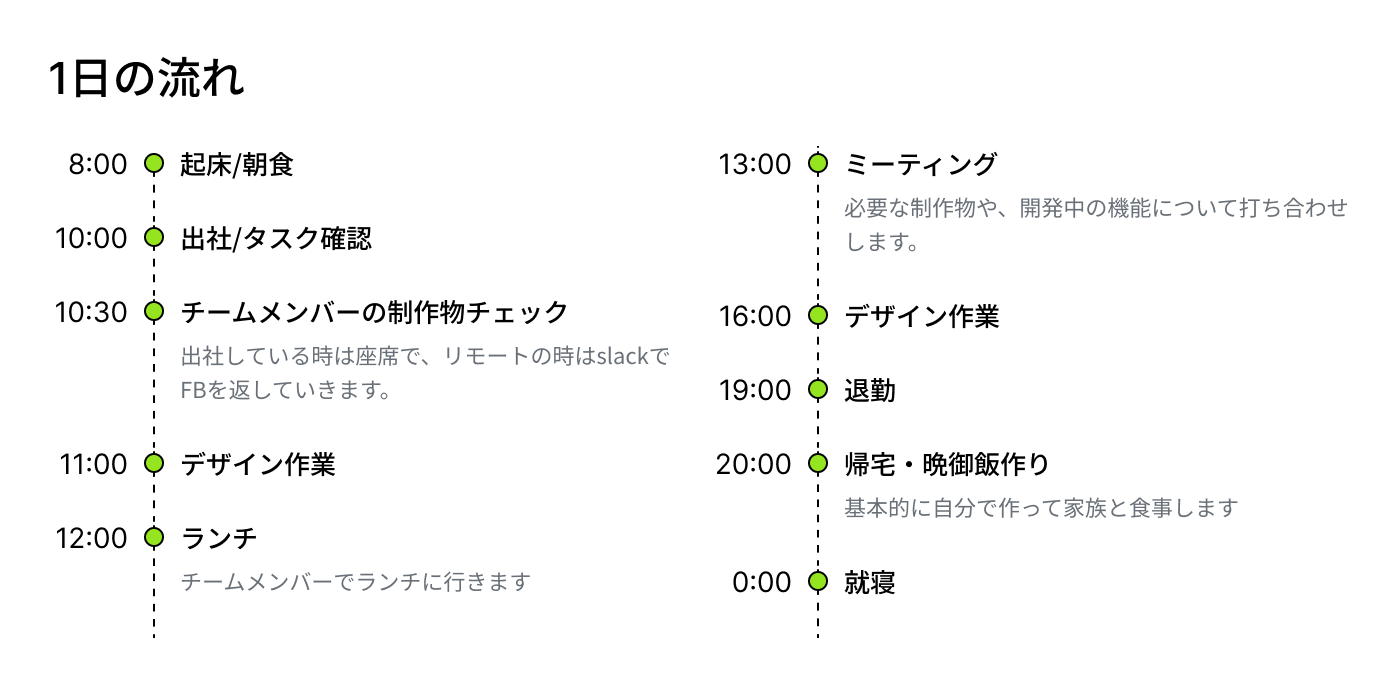
Task: Click the green dot at 8:00
Action: (x=154, y=163)
